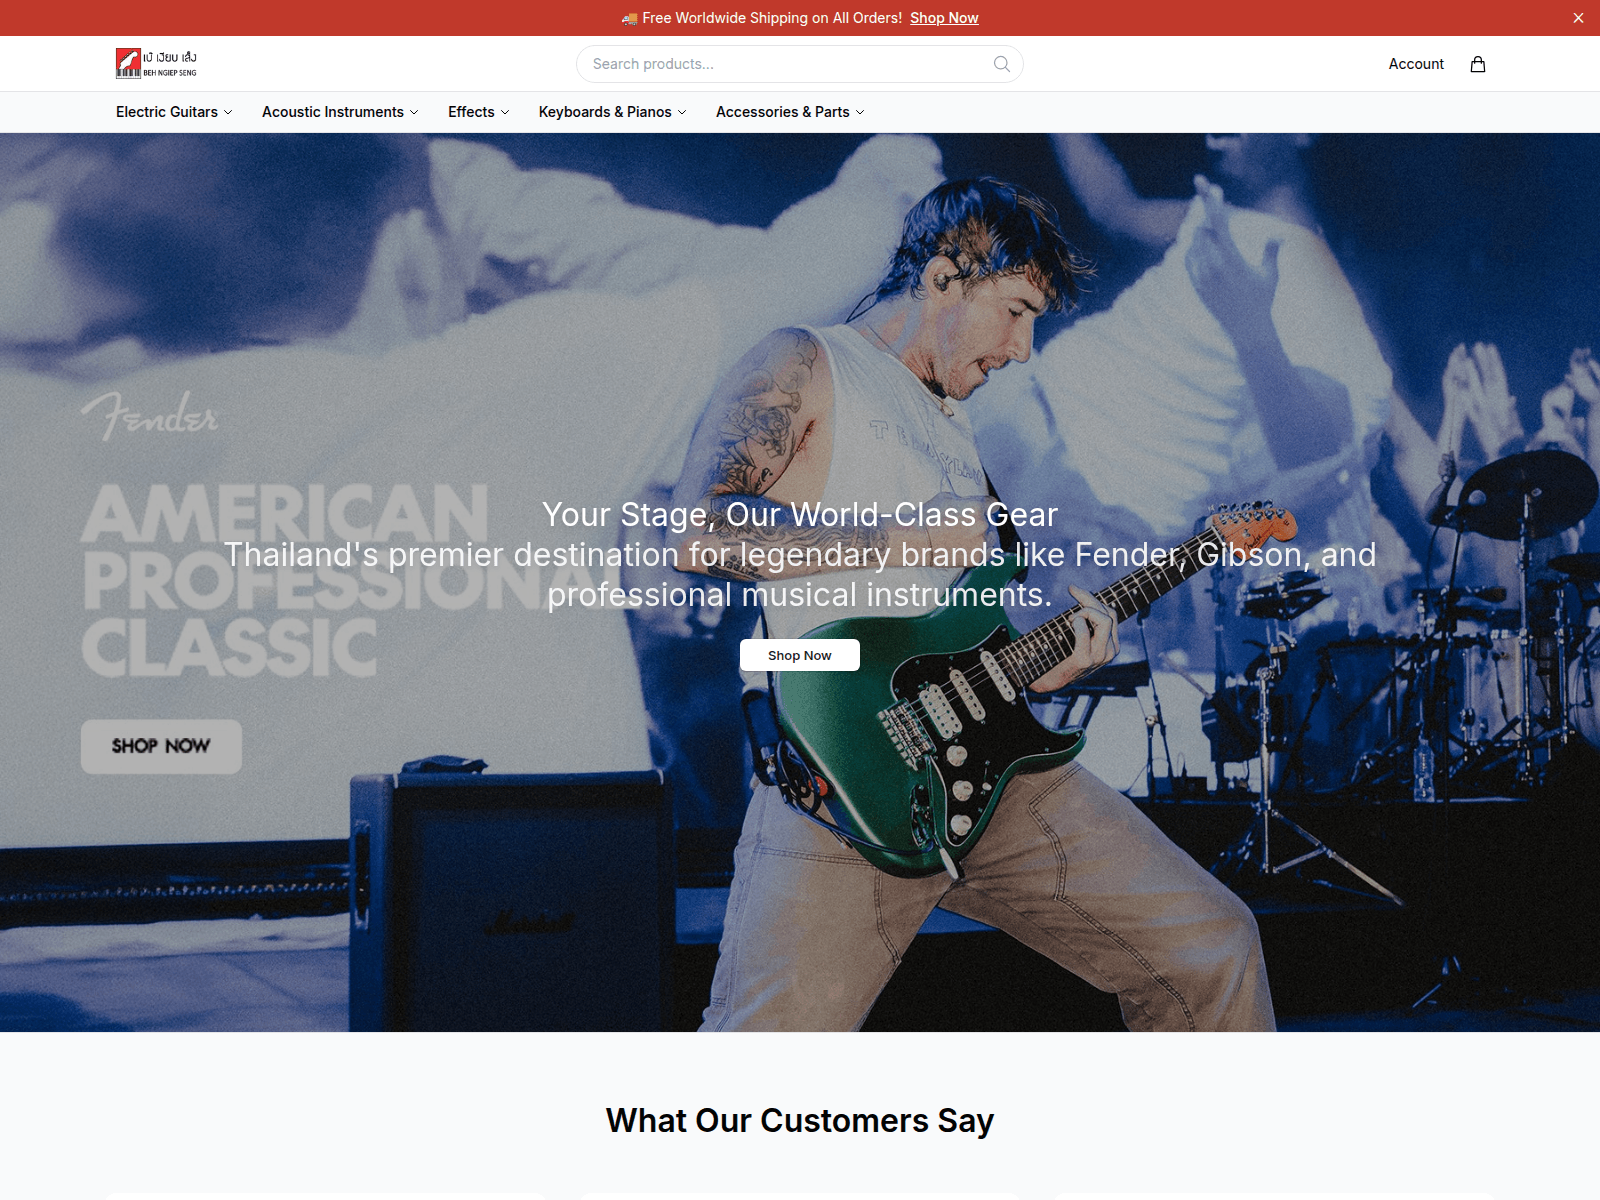Click the 'Your Stage, Our World-Class Gear' headline

pos(800,514)
